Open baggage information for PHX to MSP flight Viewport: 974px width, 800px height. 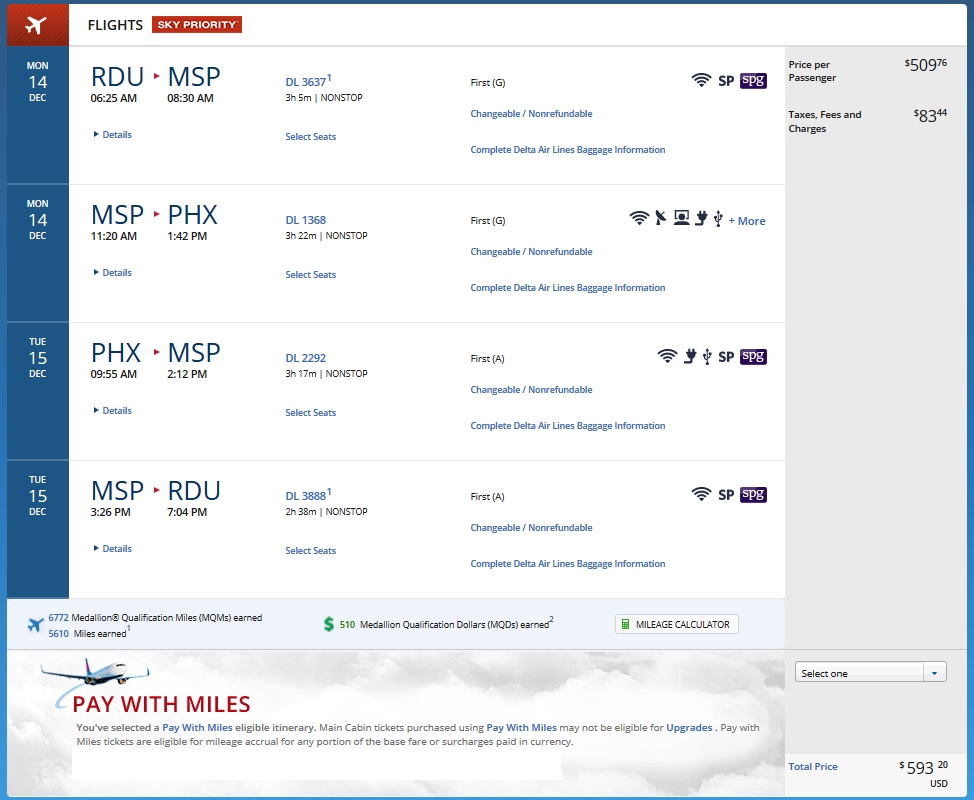[567, 426]
